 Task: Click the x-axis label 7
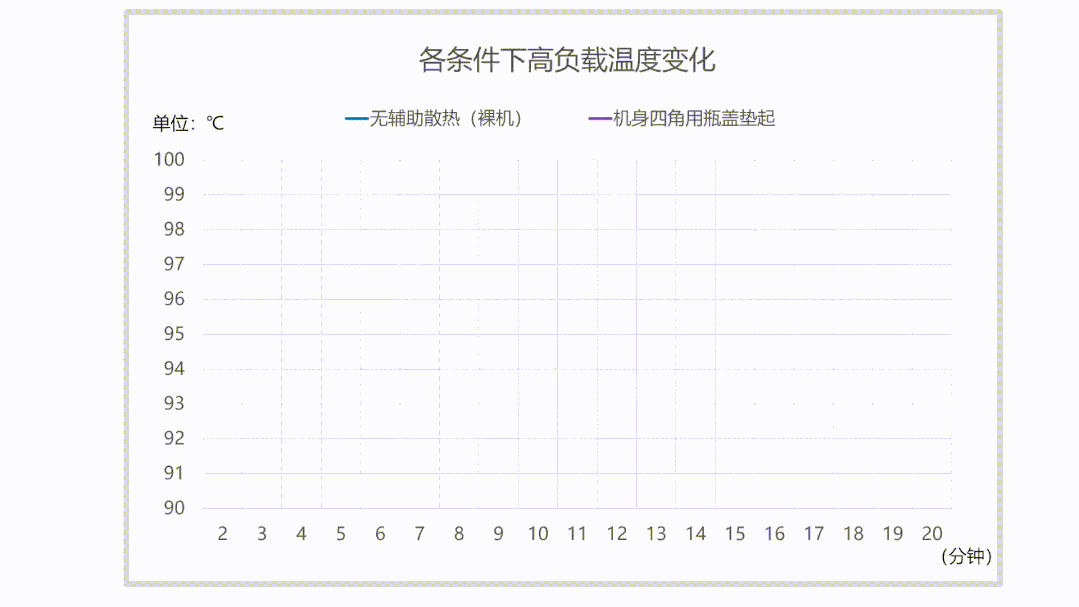[419, 533]
